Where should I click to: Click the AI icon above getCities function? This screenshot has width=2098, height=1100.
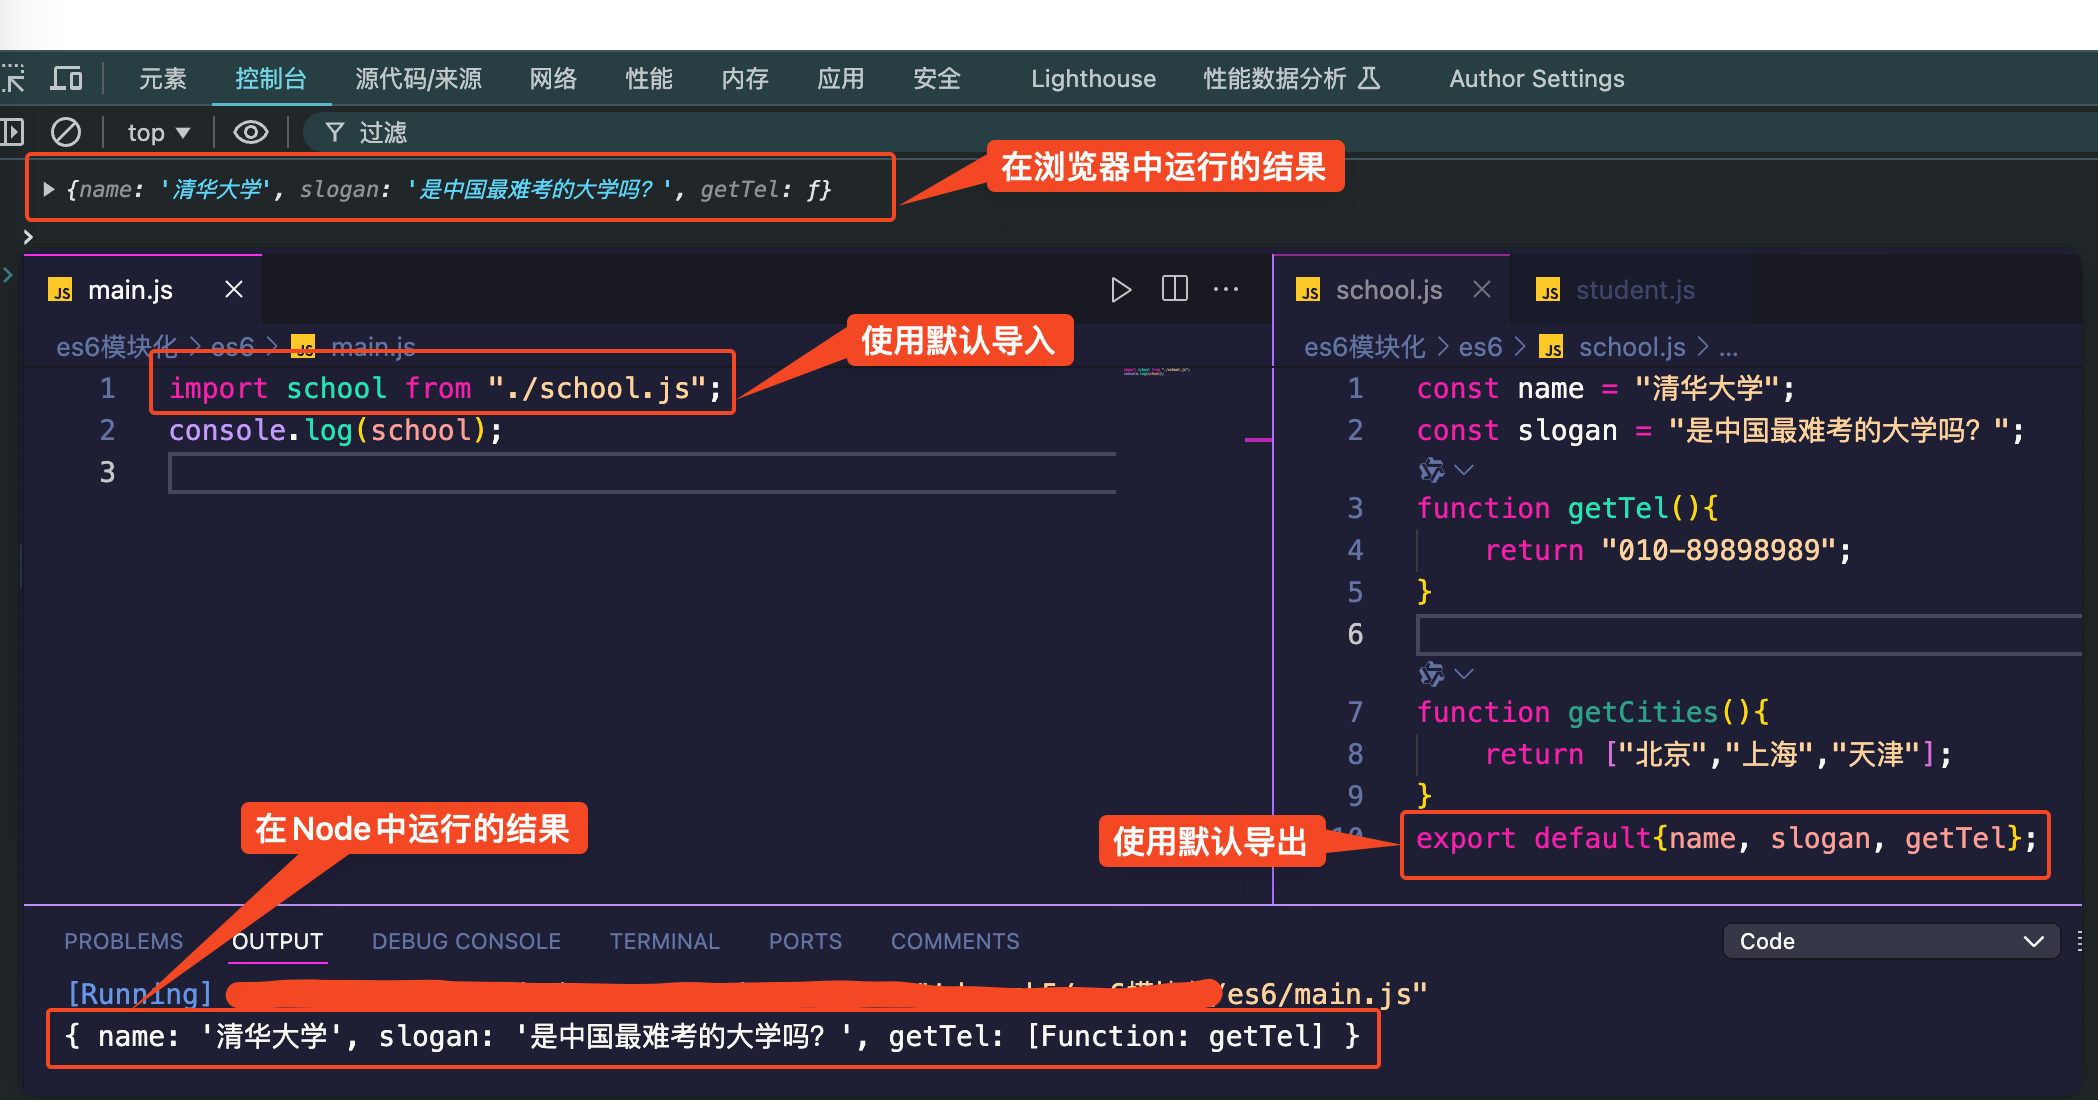(x=1432, y=673)
